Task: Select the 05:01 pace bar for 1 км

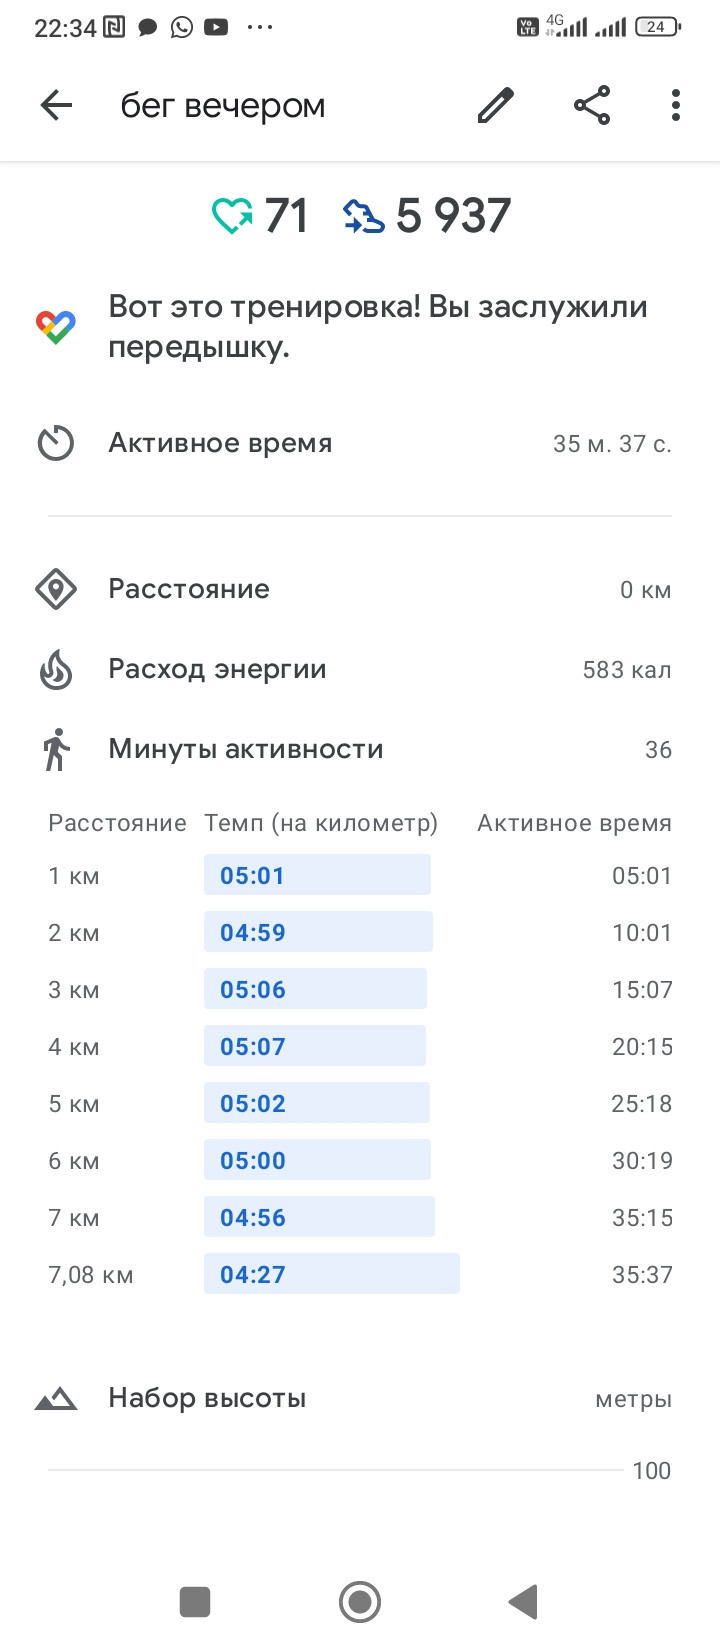Action: pyautogui.click(x=317, y=875)
